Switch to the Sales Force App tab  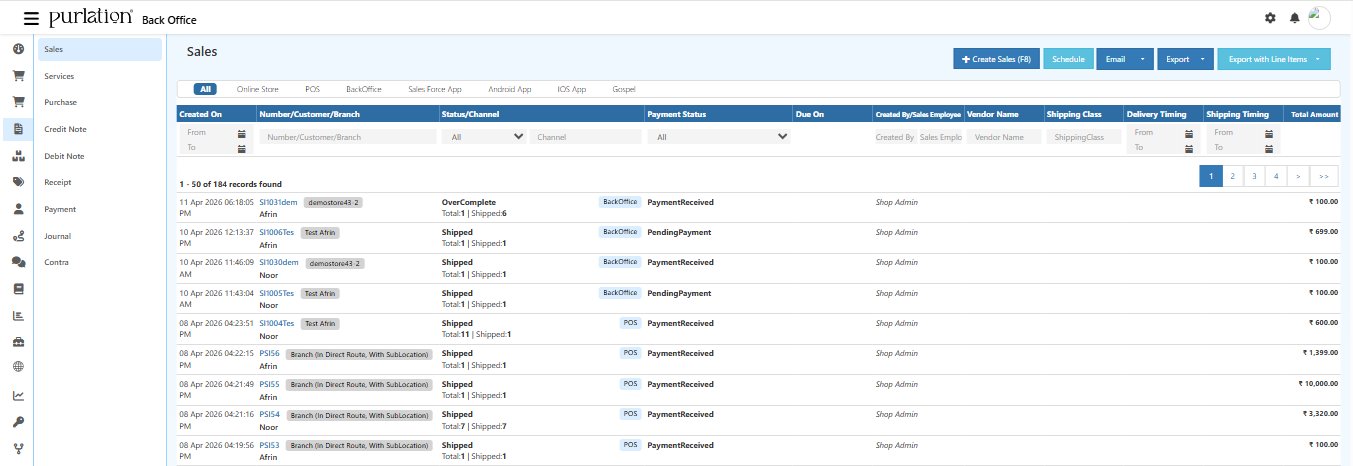(x=435, y=89)
